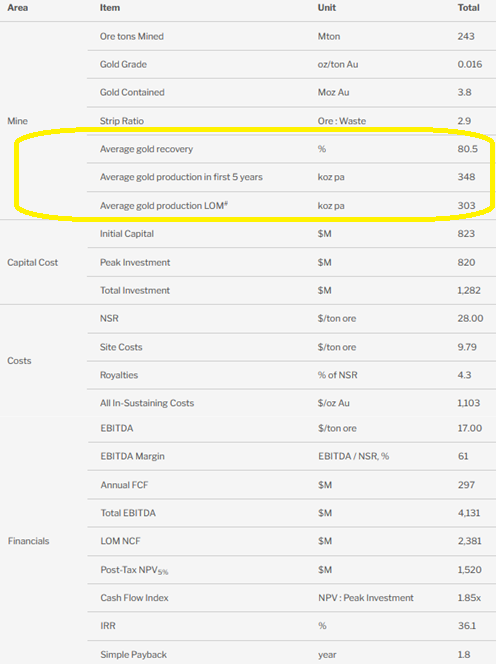498x665 pixels.
Task: Click the Financials area label
Action: click(28, 541)
